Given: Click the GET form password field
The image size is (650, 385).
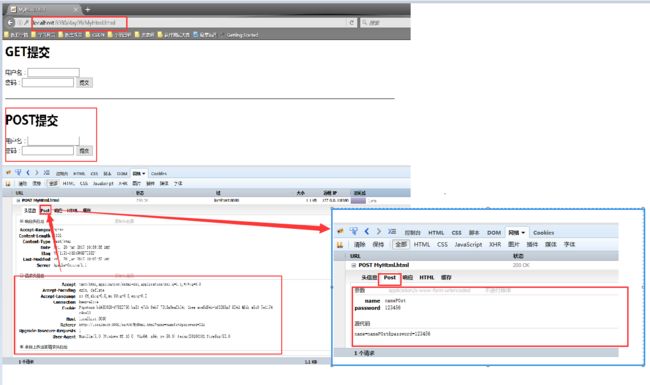Looking at the screenshot, I should point(48,82).
